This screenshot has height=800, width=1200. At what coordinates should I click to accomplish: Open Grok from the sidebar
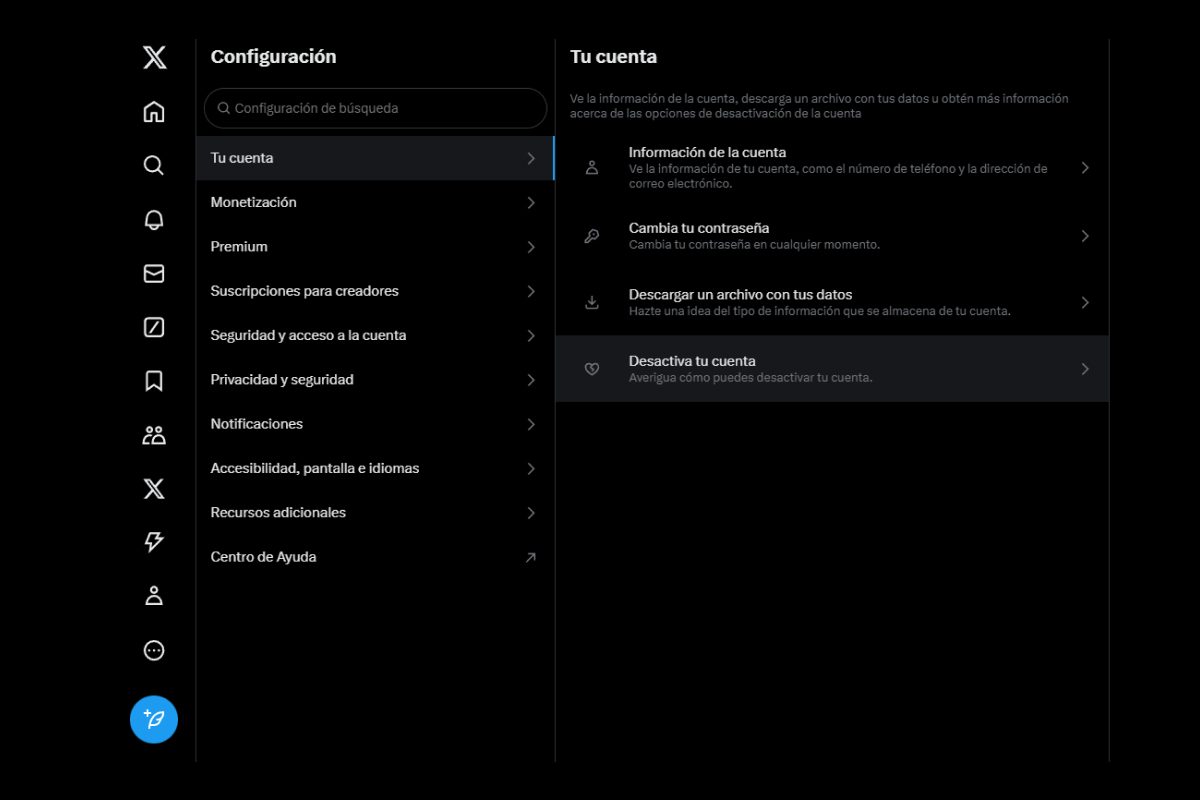[153, 327]
